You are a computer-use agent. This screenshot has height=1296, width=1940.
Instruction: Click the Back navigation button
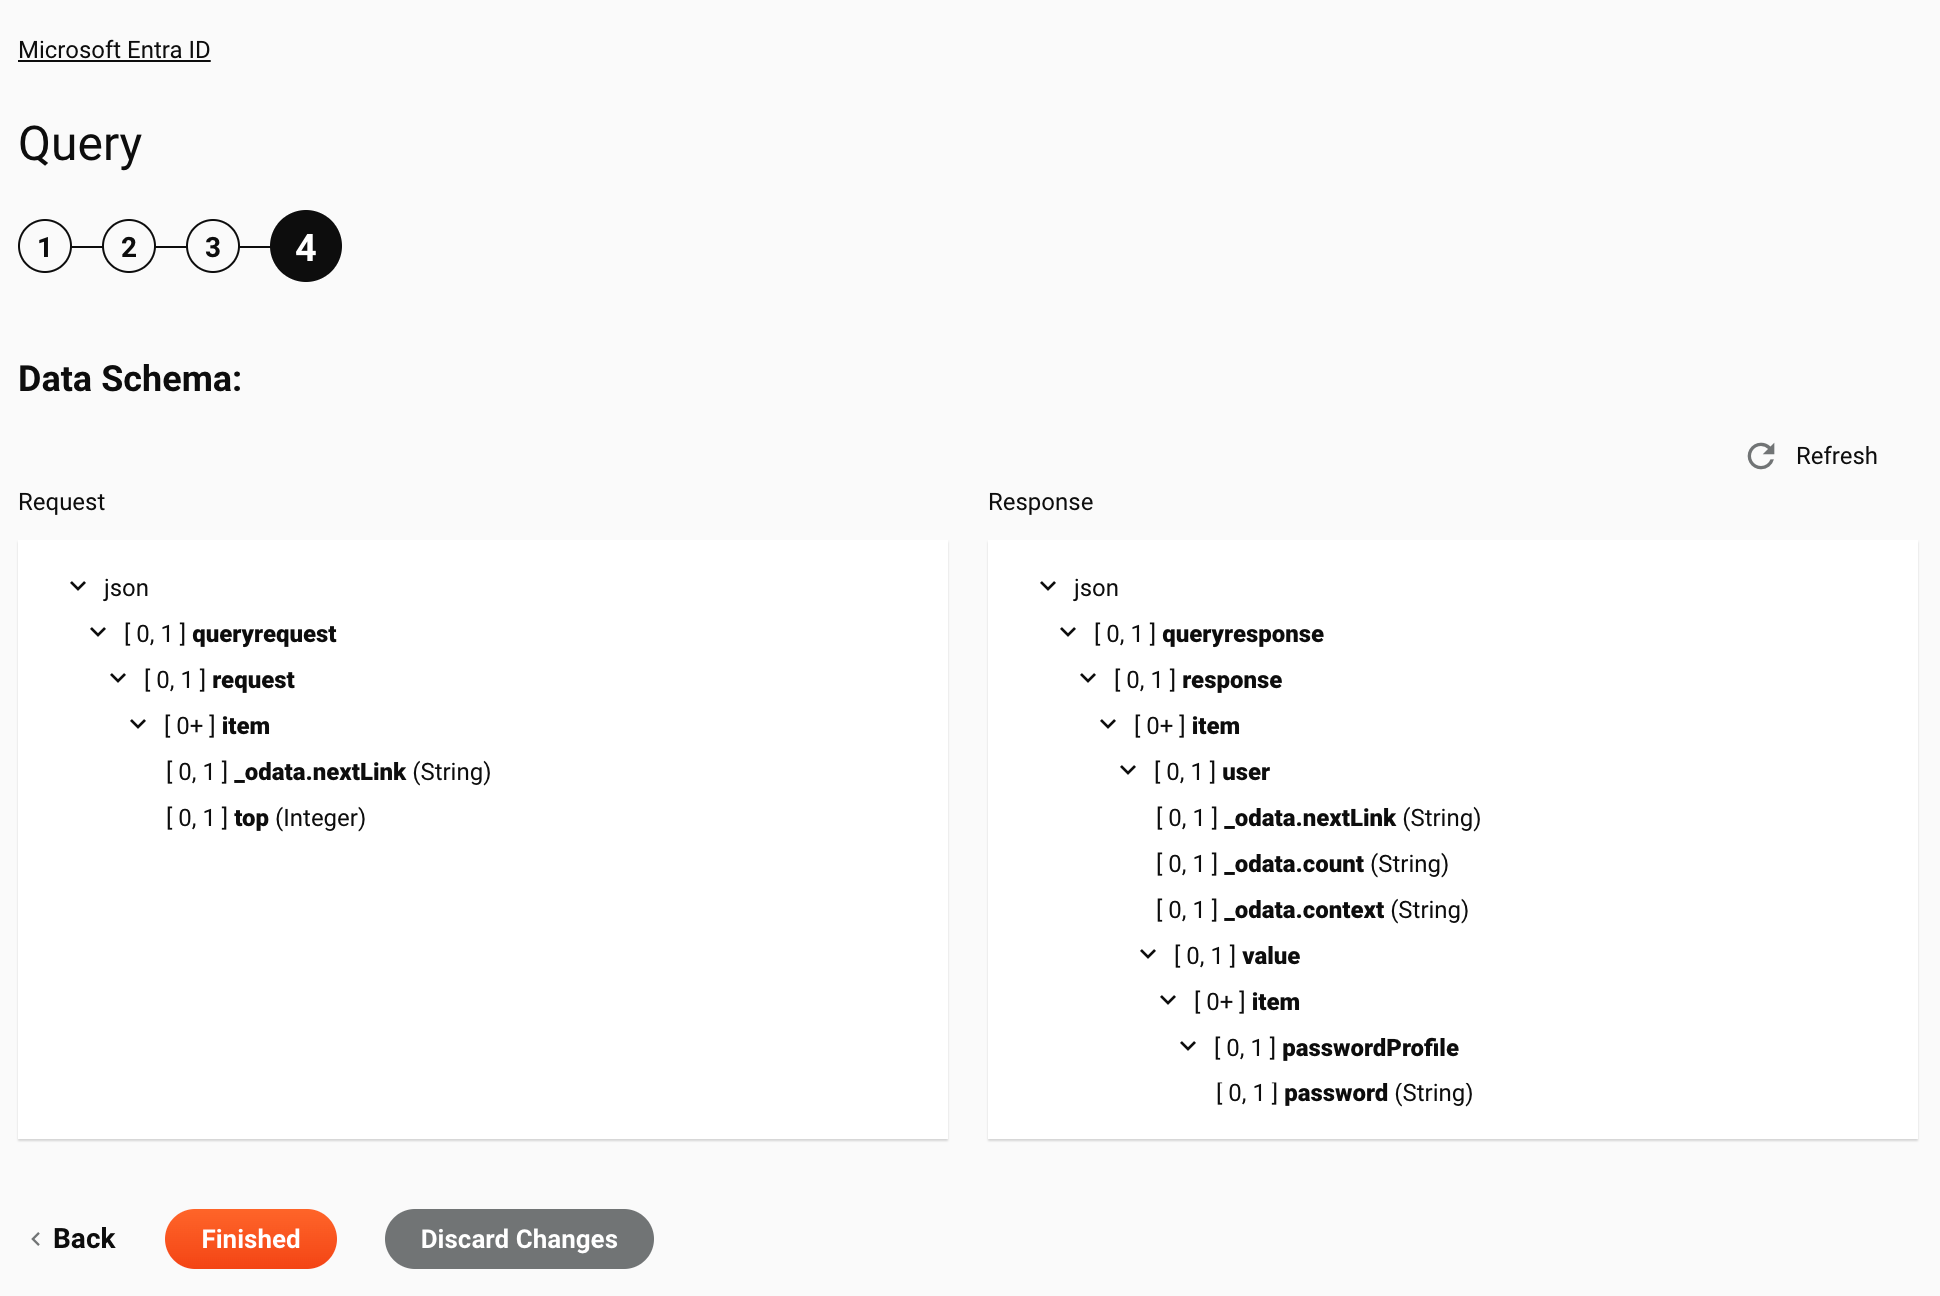click(x=71, y=1238)
